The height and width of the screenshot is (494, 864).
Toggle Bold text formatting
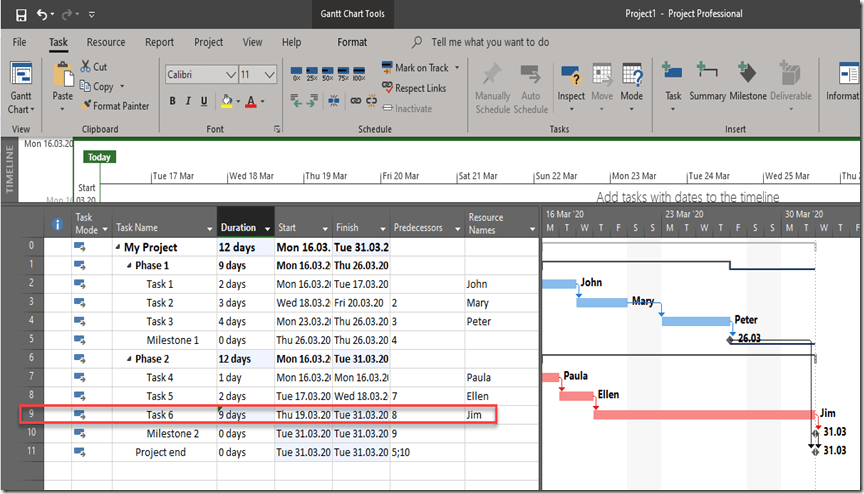pyautogui.click(x=173, y=101)
